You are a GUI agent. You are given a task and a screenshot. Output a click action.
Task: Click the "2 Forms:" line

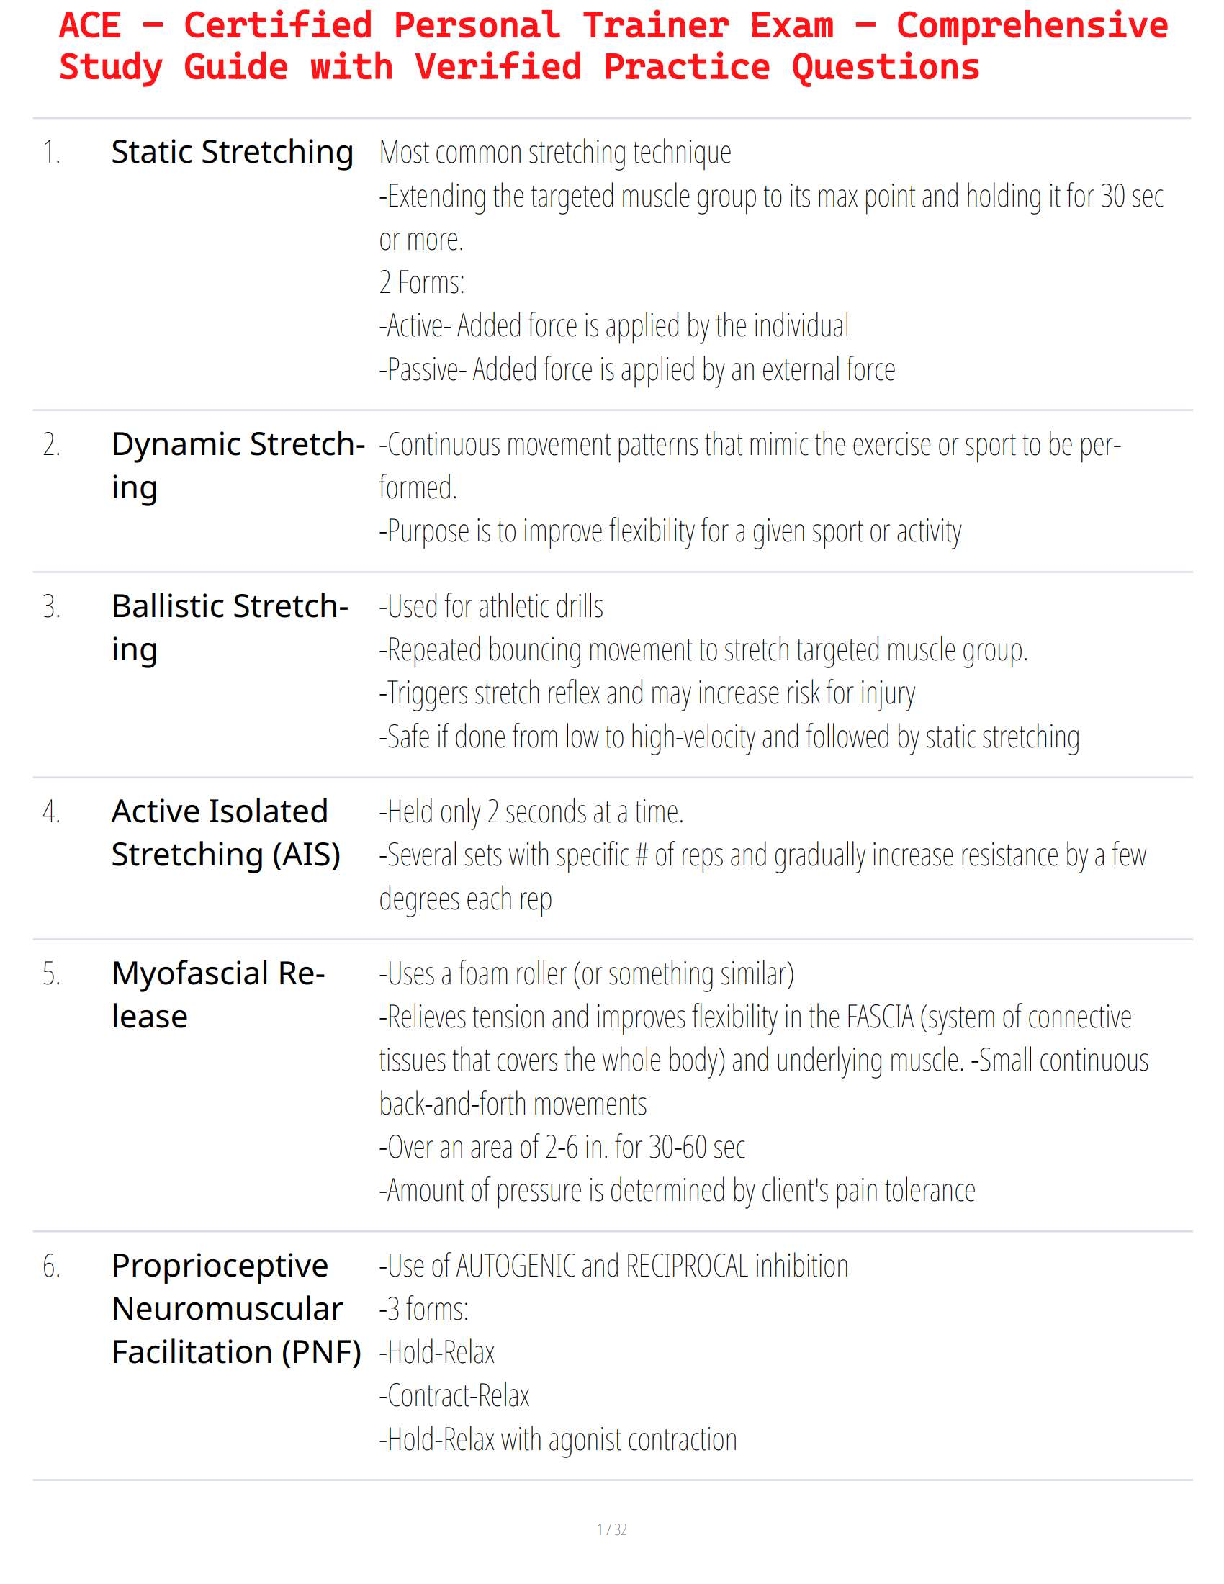422,283
